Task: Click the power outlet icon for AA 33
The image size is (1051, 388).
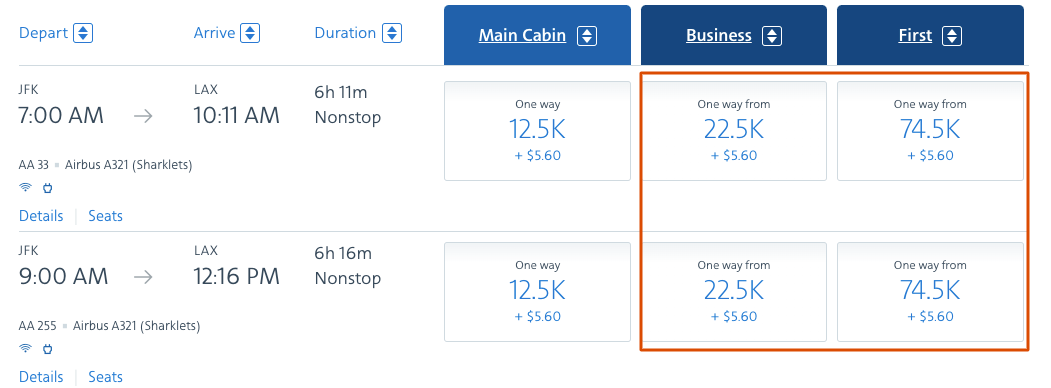Action: pos(48,188)
